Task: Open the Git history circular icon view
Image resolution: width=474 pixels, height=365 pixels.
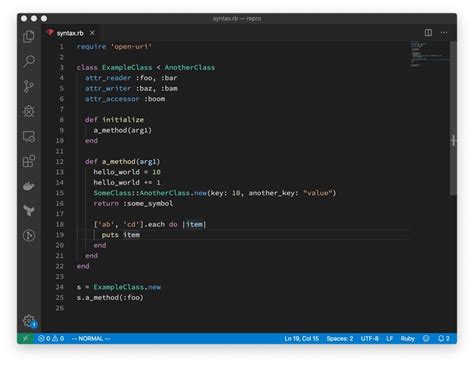Action: pos(29,235)
